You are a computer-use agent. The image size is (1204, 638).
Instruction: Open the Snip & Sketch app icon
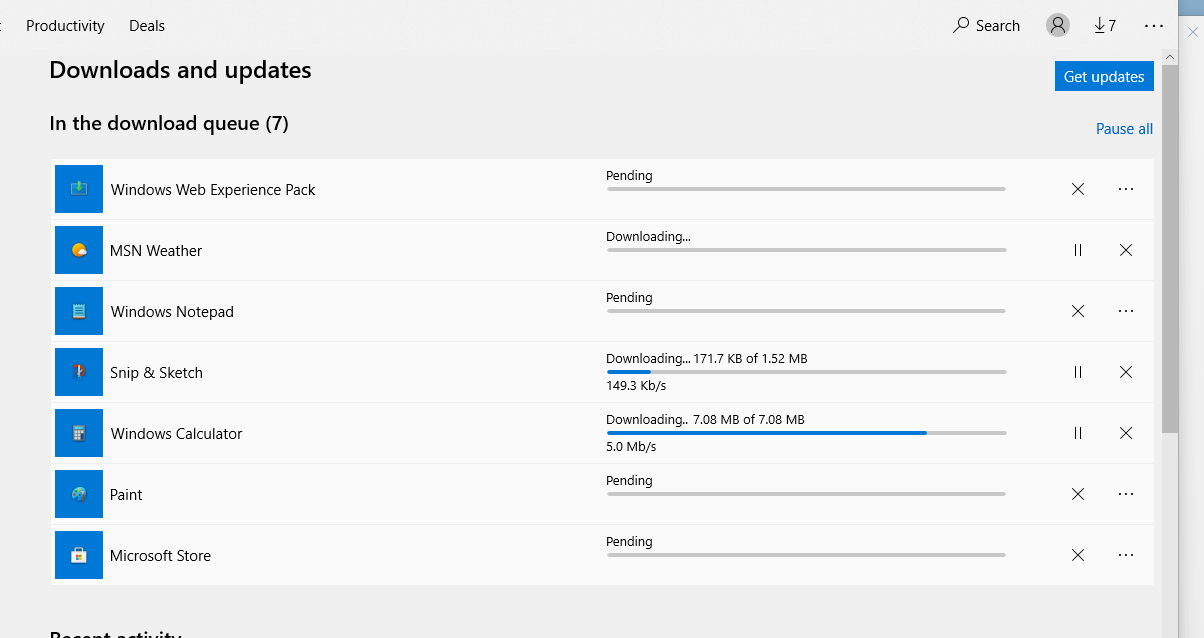79,372
